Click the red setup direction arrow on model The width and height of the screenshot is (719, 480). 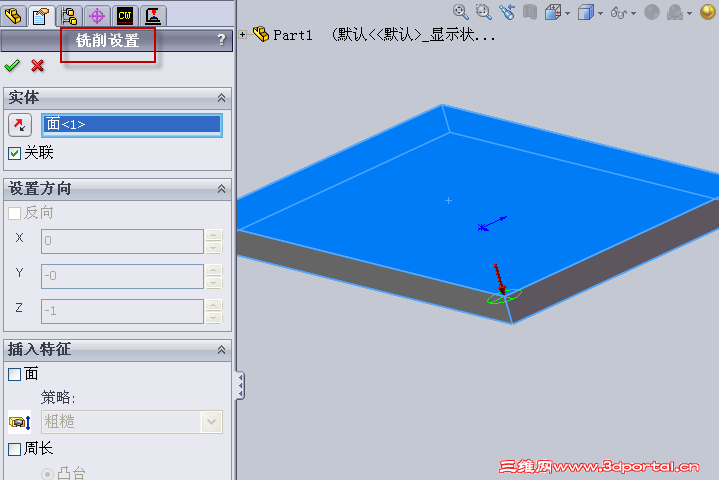click(x=499, y=279)
